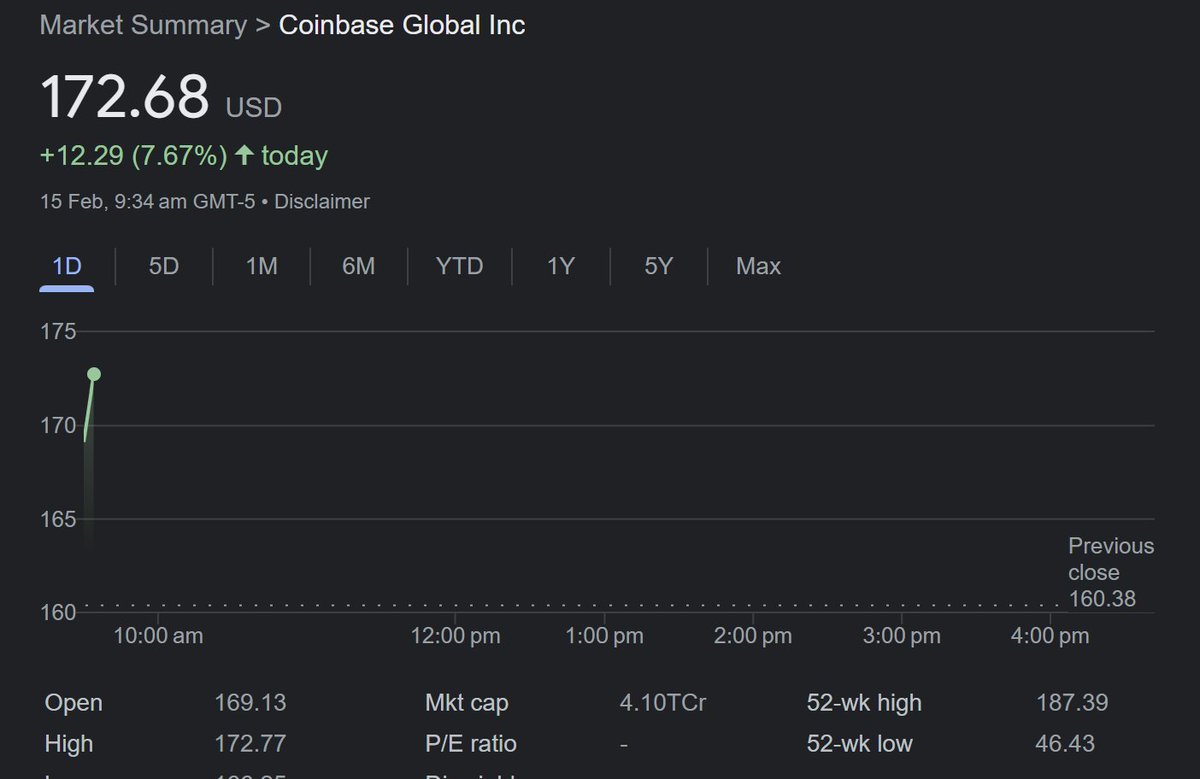Click the 2:00 pm x-axis label
Image resolution: width=1200 pixels, height=779 pixels.
point(753,636)
